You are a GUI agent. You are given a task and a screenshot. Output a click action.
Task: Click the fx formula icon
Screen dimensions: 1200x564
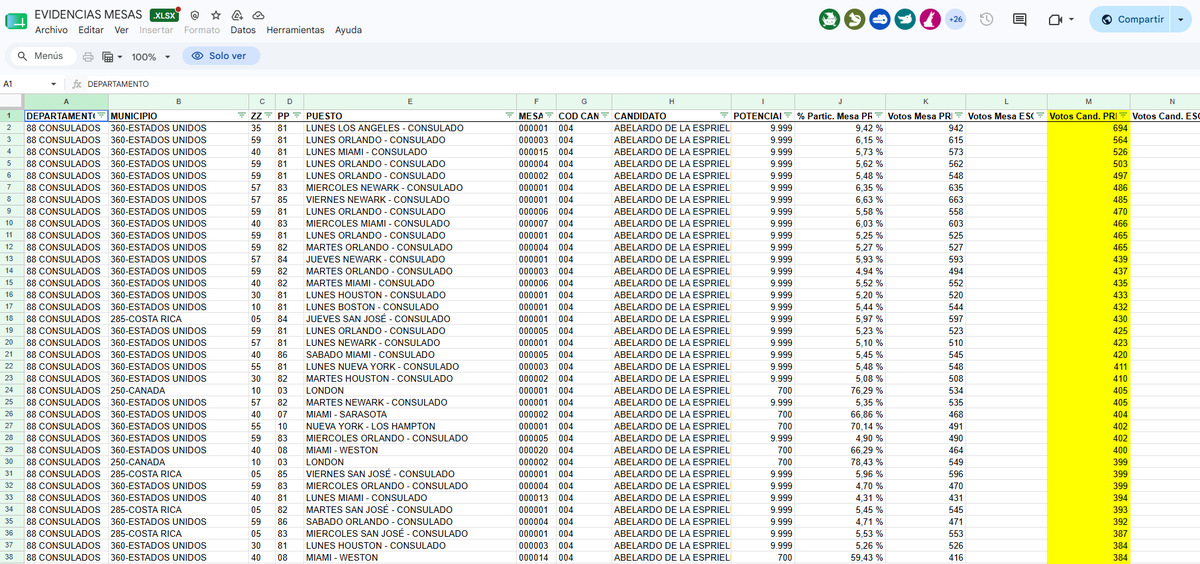pyautogui.click(x=77, y=84)
